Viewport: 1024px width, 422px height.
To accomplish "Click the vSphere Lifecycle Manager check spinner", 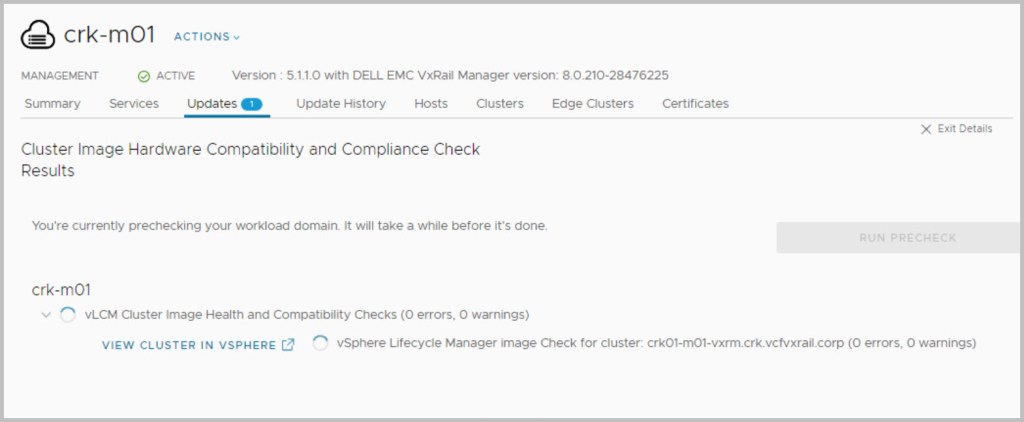I will [321, 343].
